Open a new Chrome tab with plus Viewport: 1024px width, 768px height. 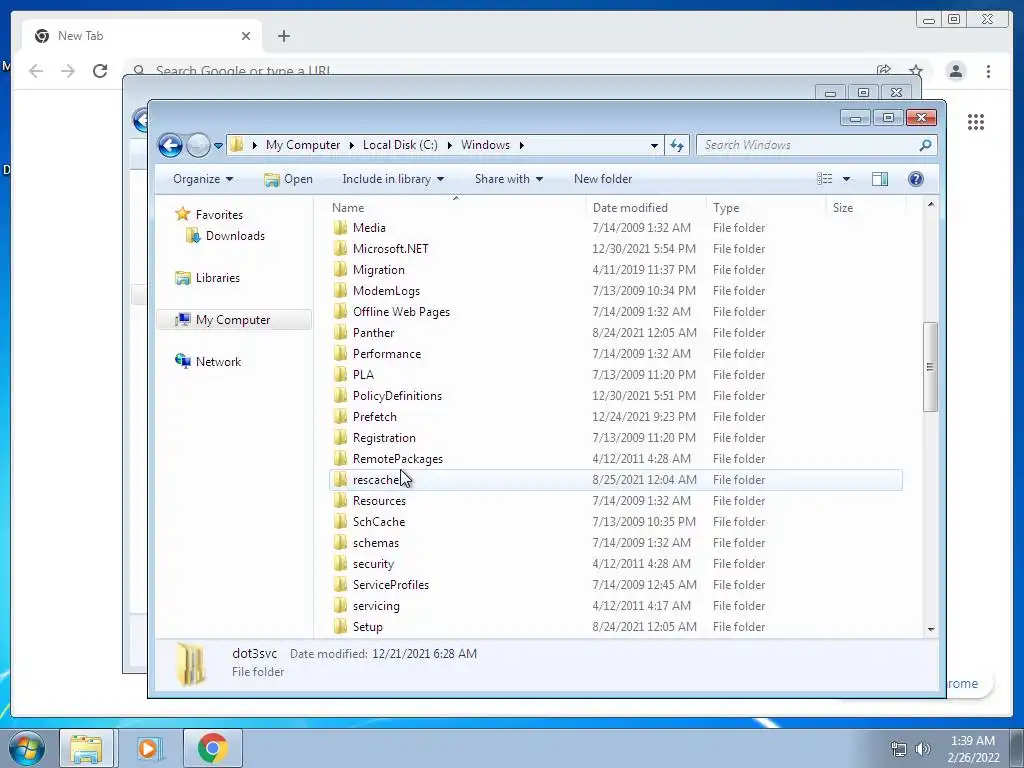(x=283, y=36)
